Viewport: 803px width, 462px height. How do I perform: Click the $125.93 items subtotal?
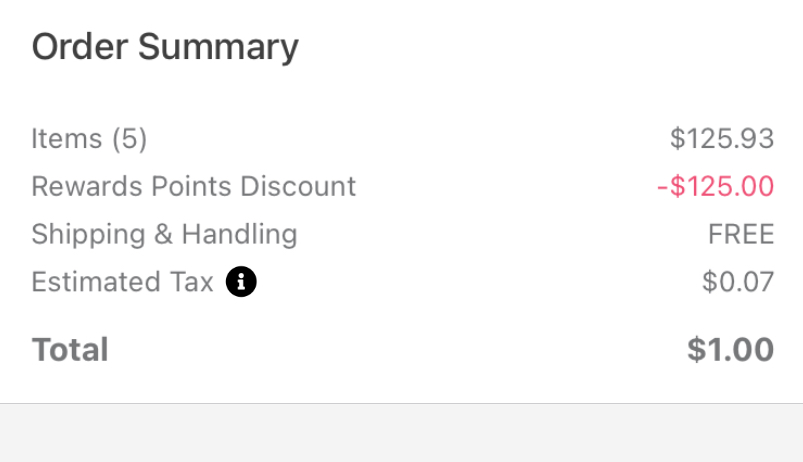coord(722,139)
